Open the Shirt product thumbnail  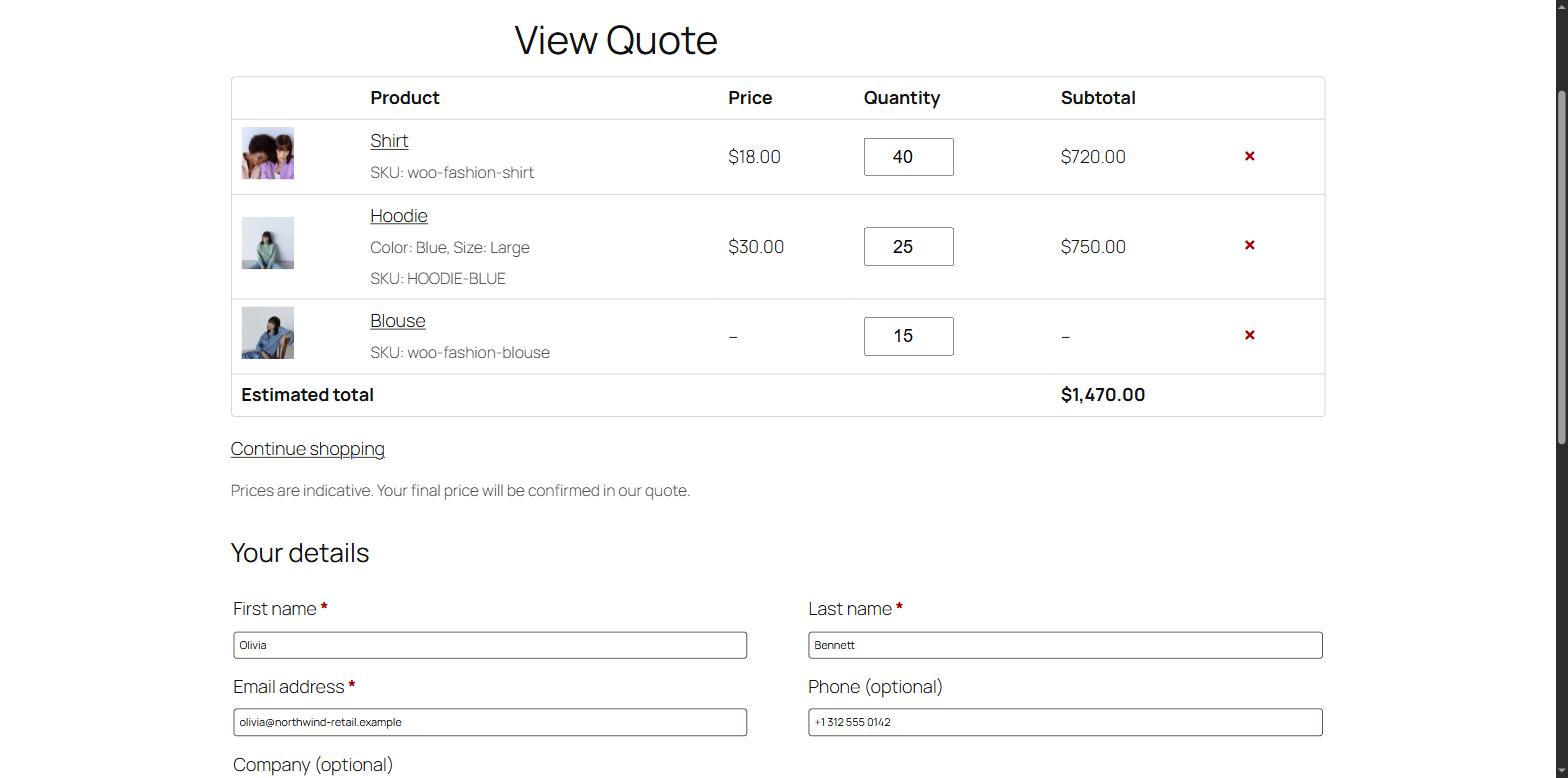268,153
